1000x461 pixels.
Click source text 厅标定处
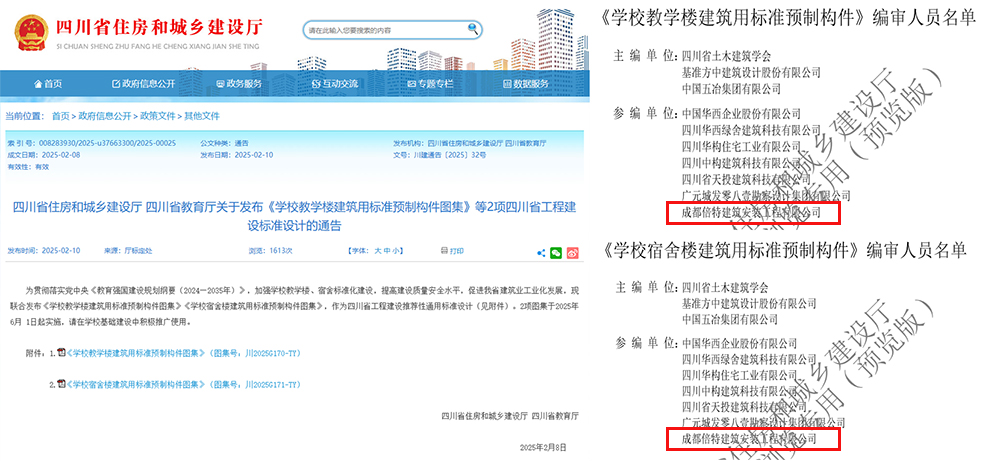[x=138, y=251]
